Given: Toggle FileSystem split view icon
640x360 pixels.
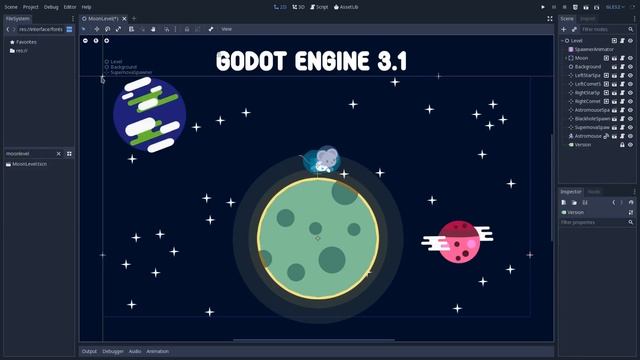Looking at the screenshot, I should (69, 29).
